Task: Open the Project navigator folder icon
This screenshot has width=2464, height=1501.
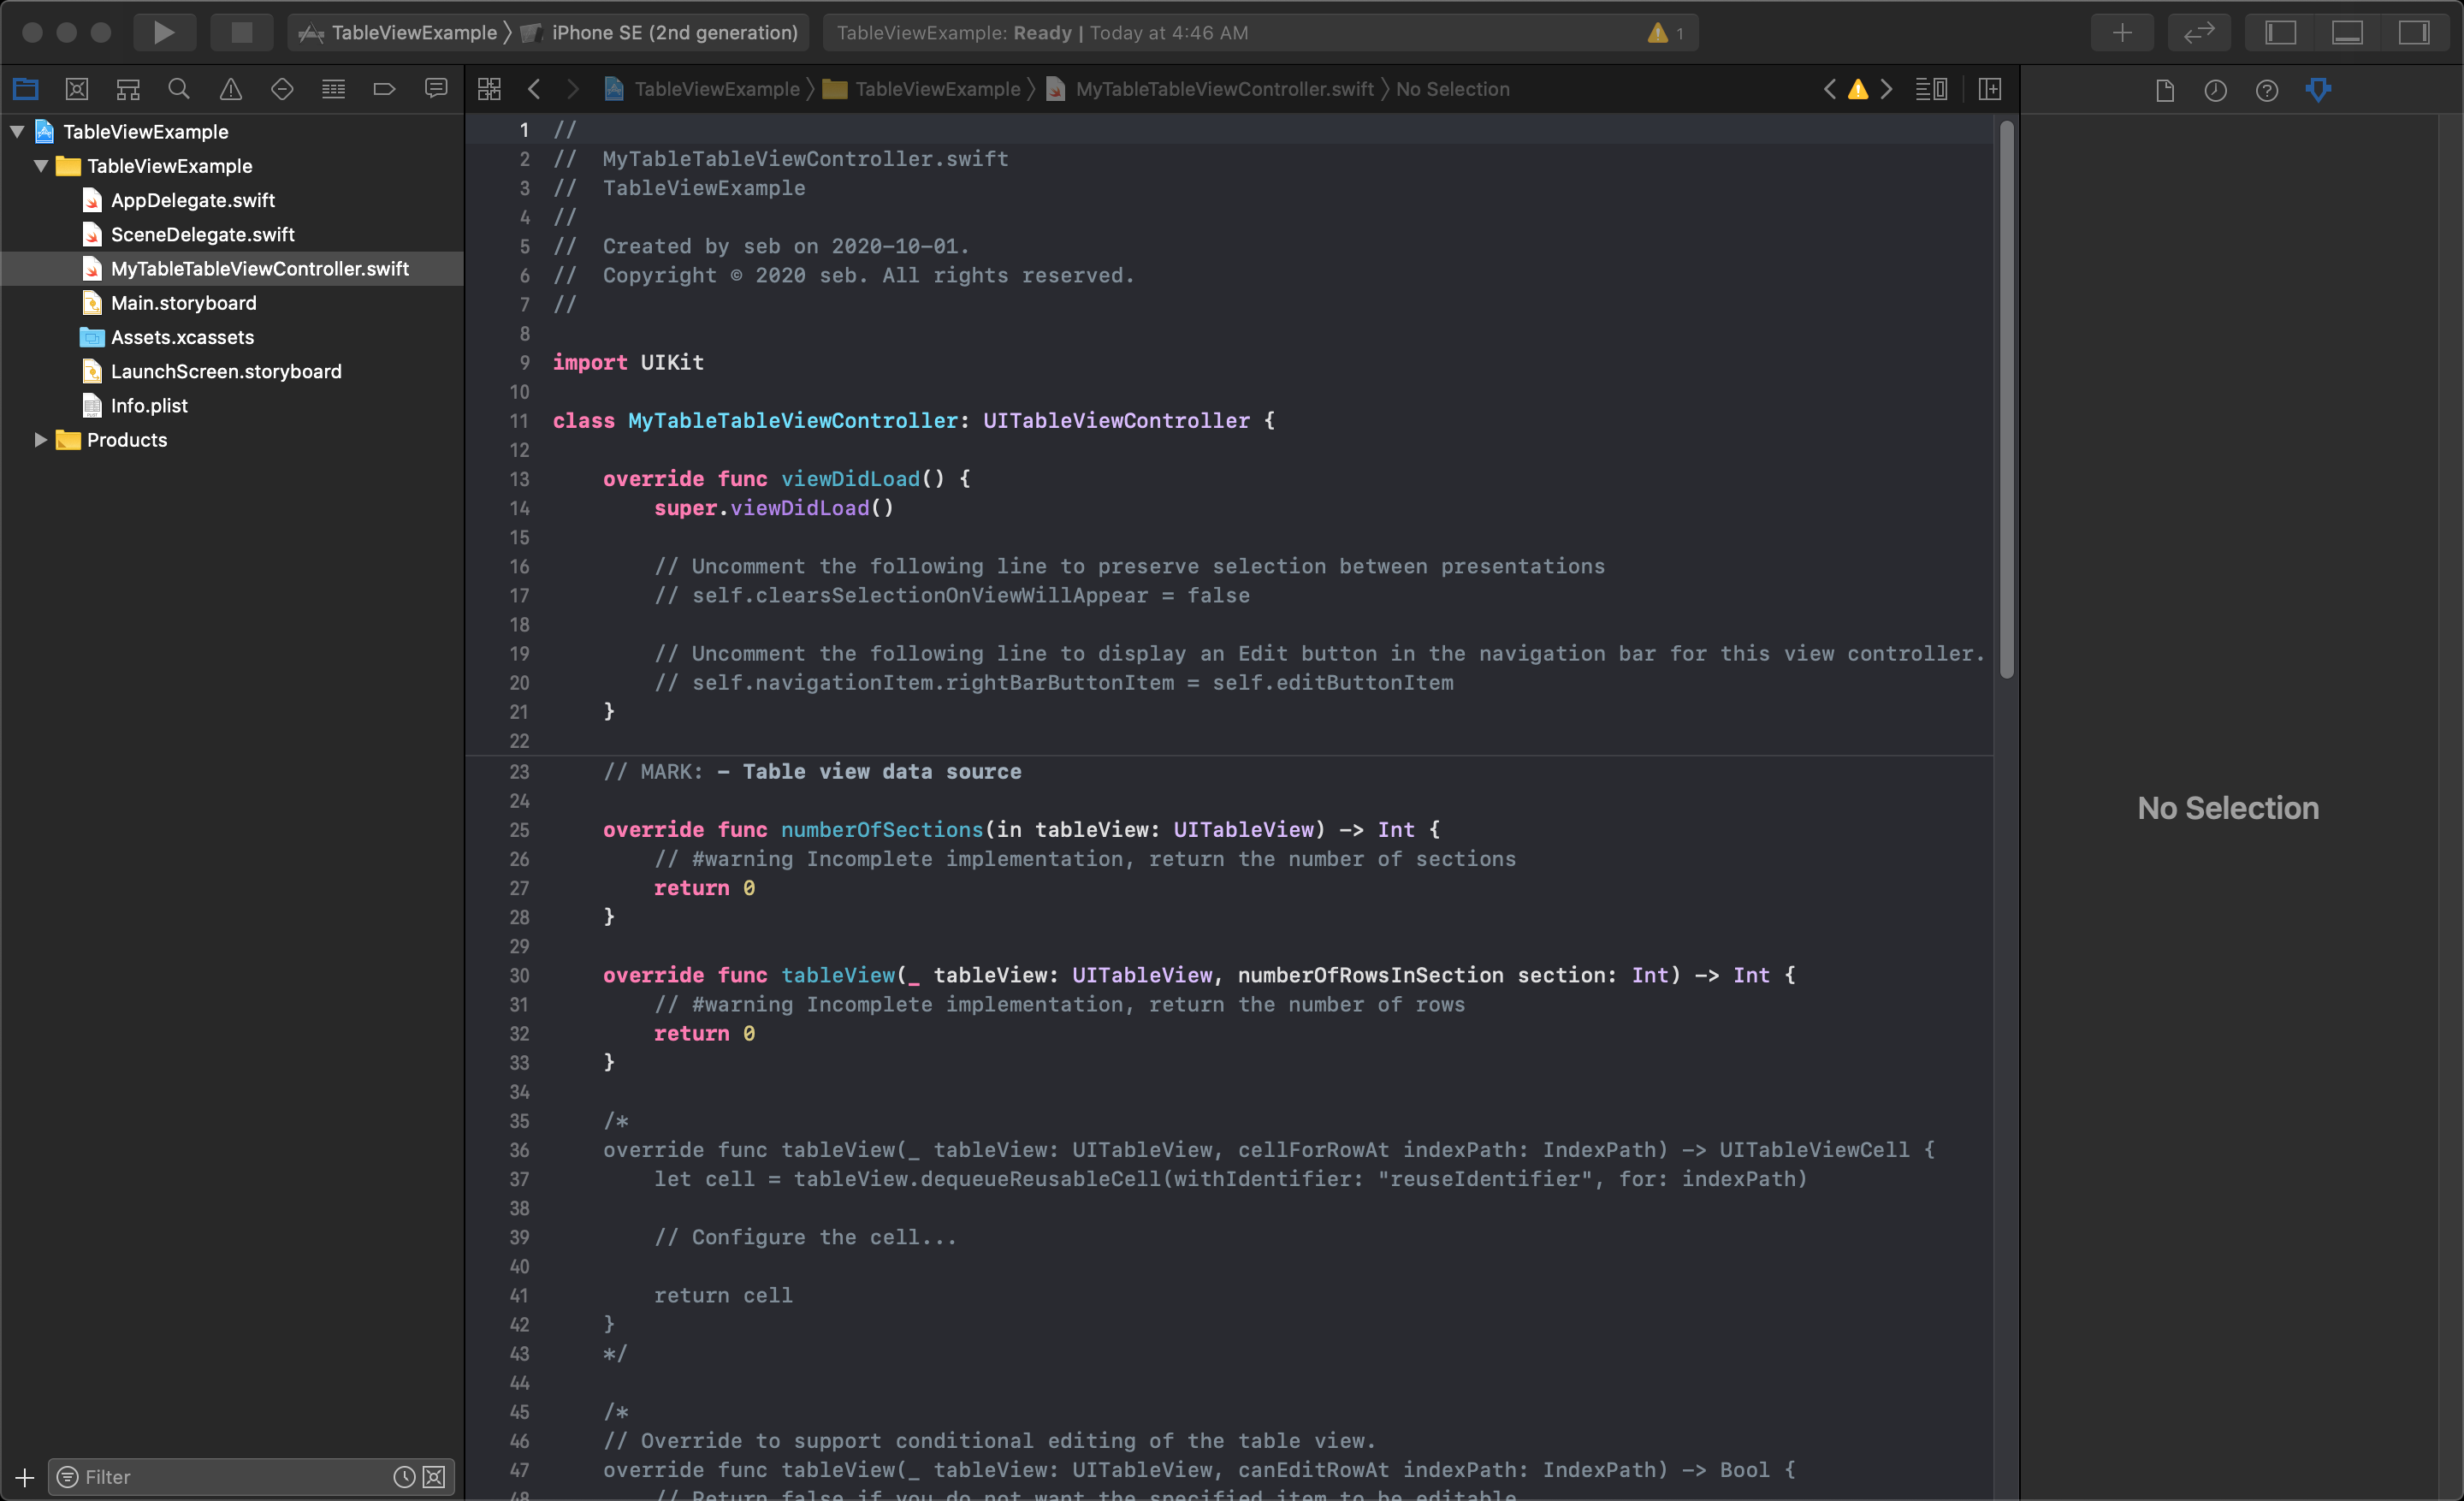Action: (x=26, y=89)
